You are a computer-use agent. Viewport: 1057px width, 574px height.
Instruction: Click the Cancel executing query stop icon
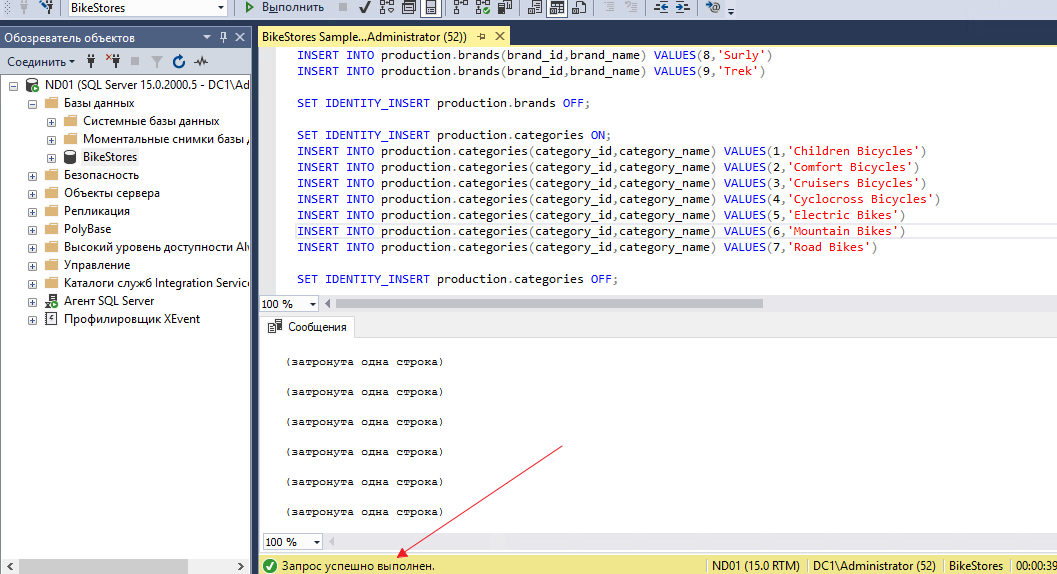click(343, 7)
